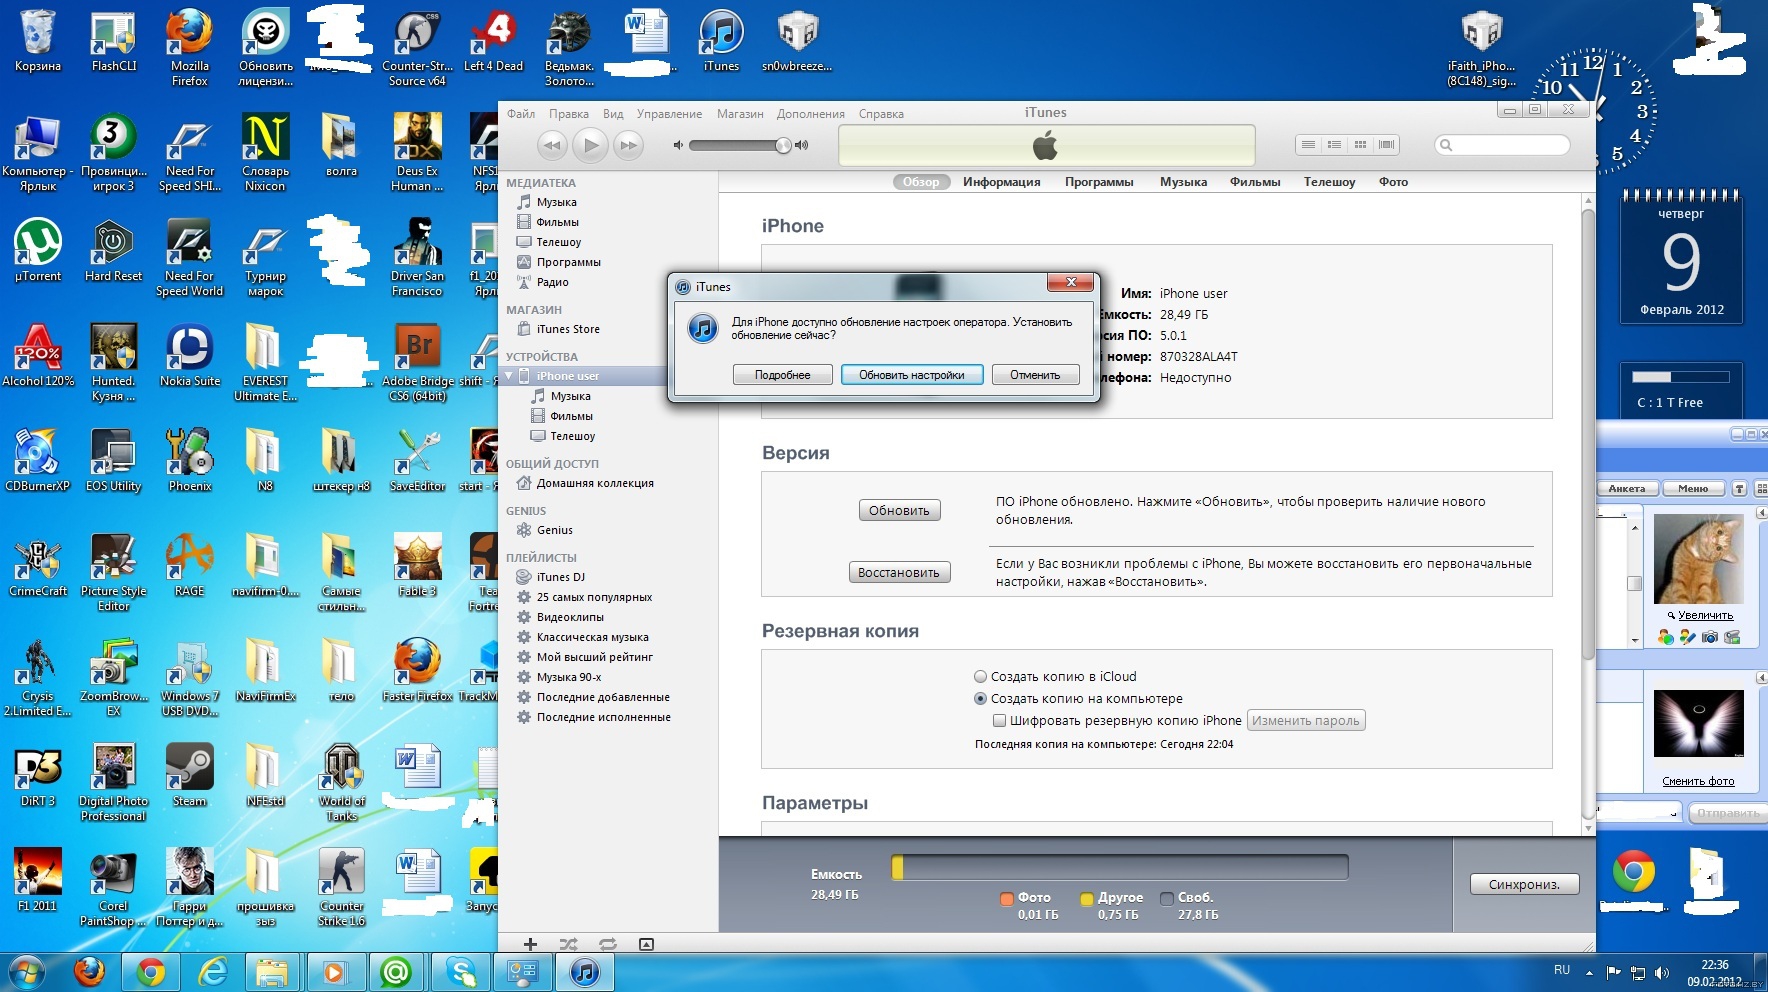1768x992 pixels.
Task: Click the taskbar volume tray icon
Action: click(1662, 972)
